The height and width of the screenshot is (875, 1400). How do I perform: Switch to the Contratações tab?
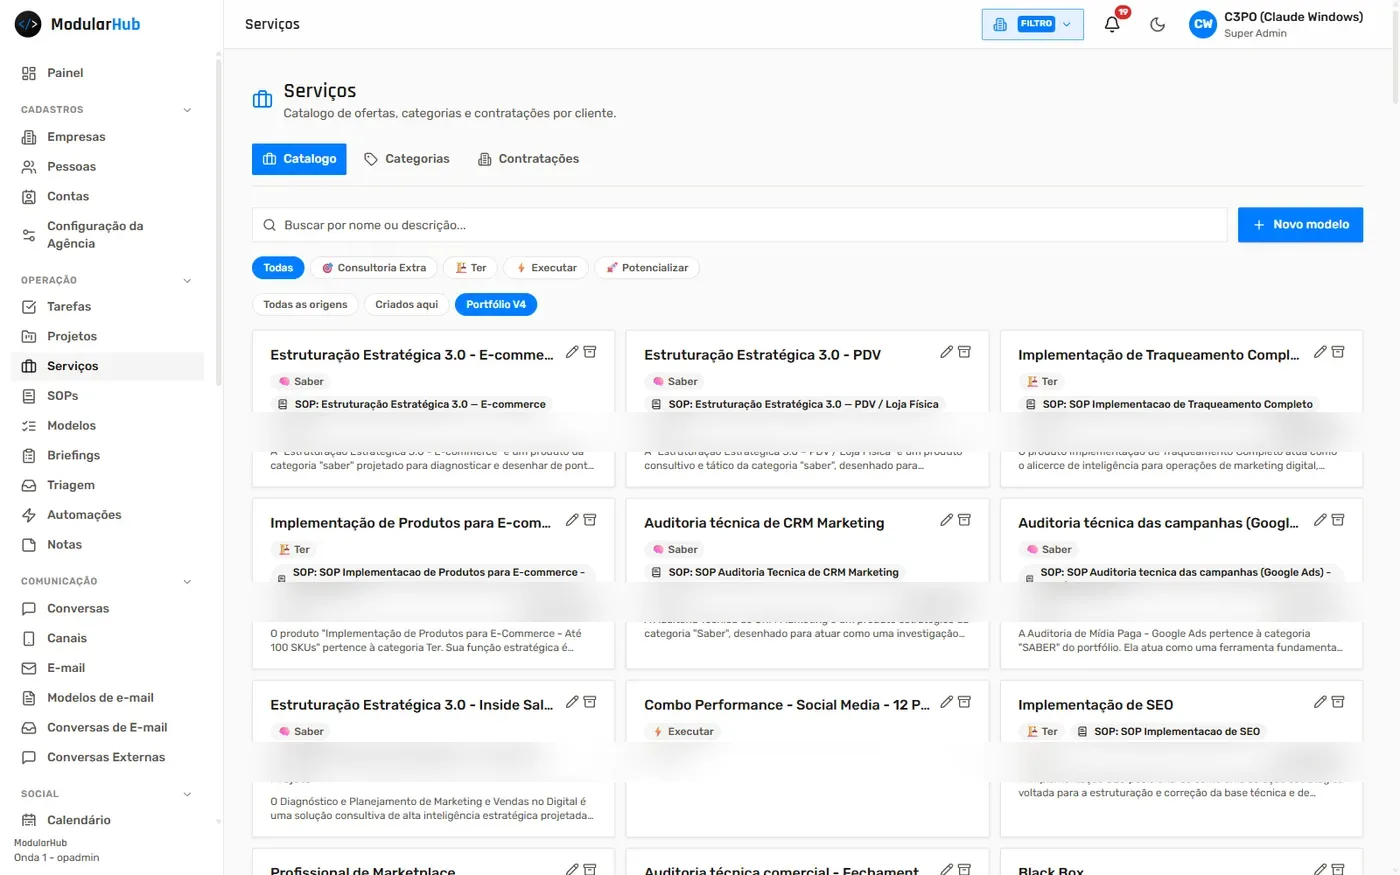(x=528, y=159)
